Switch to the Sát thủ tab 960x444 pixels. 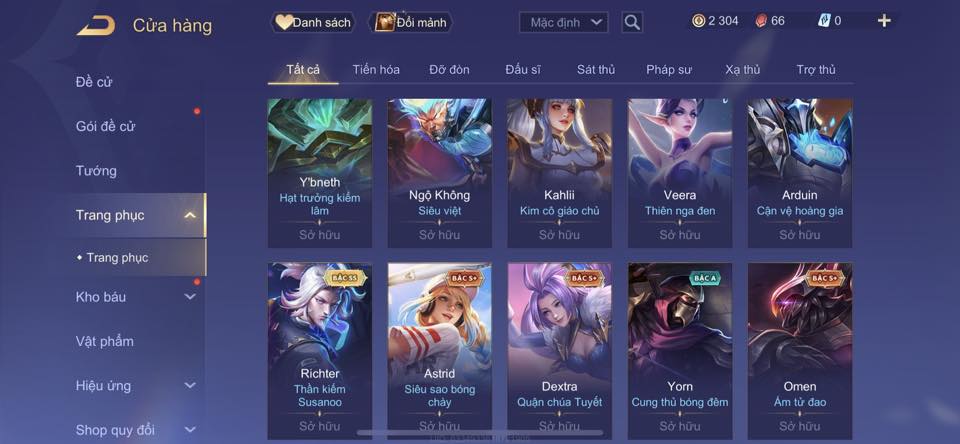[x=596, y=70]
